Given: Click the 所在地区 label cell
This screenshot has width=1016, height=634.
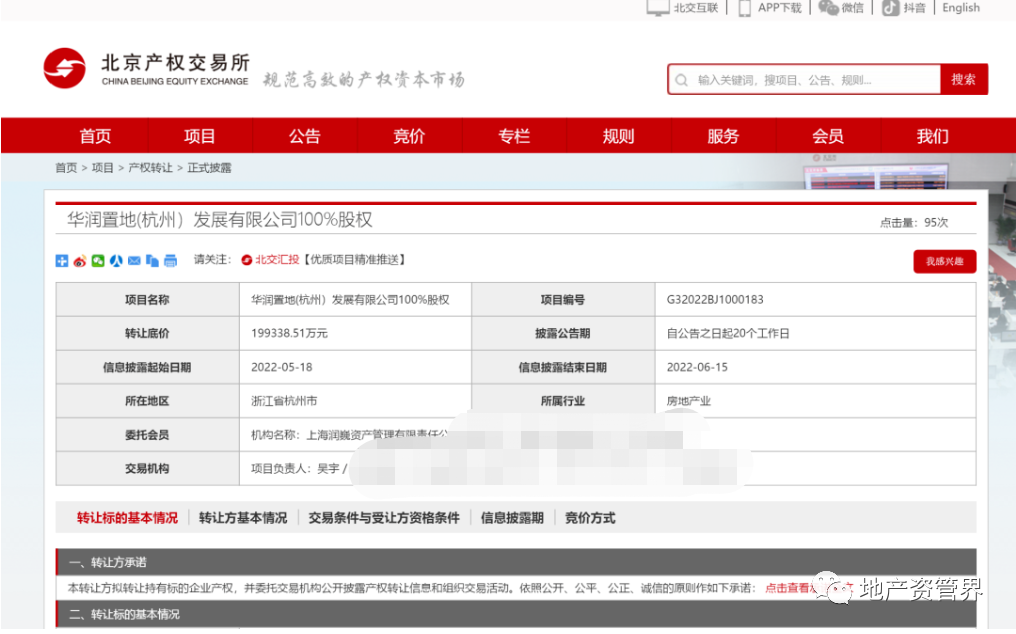Looking at the screenshot, I should coord(148,401).
